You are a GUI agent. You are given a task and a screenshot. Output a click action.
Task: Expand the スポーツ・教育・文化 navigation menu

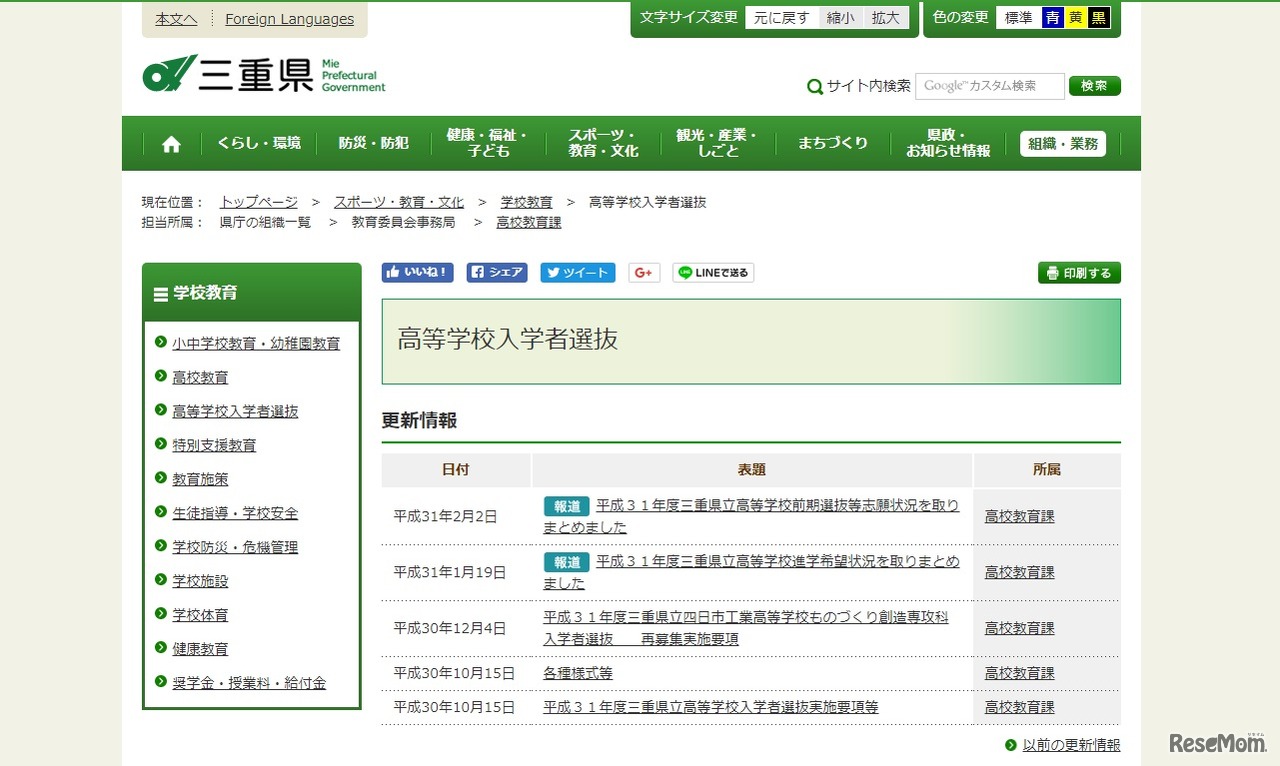coord(601,143)
